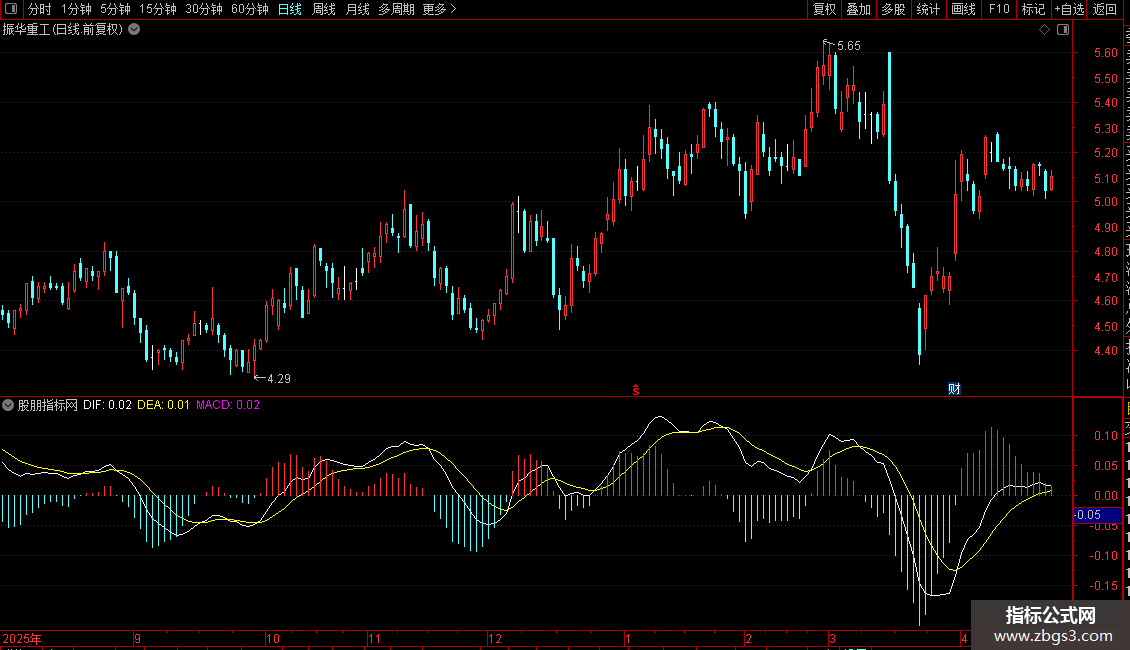
Task: Open the 画线 drawing tools
Action: click(964, 9)
